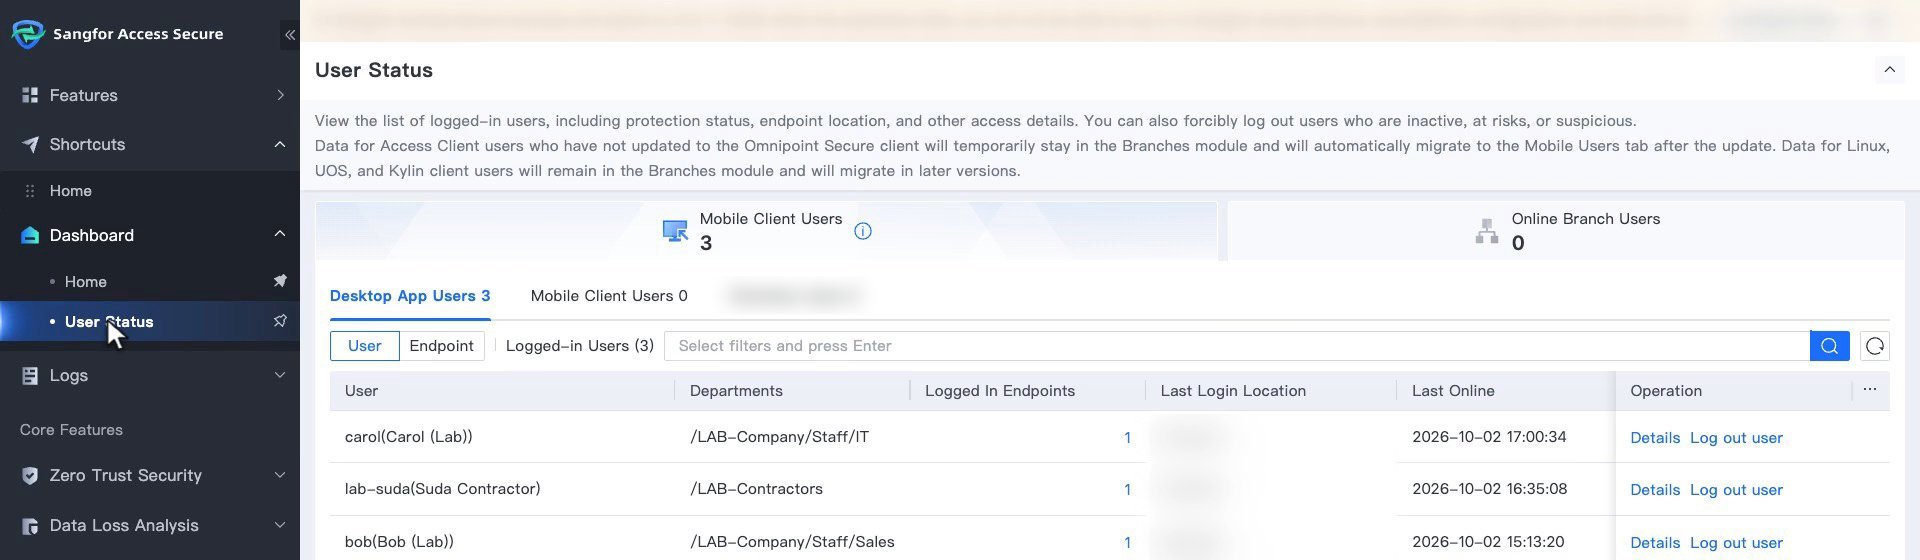Select the carol(Carol (Lab)) user cell
Screen dimensions: 1920x560
(x=409, y=437)
